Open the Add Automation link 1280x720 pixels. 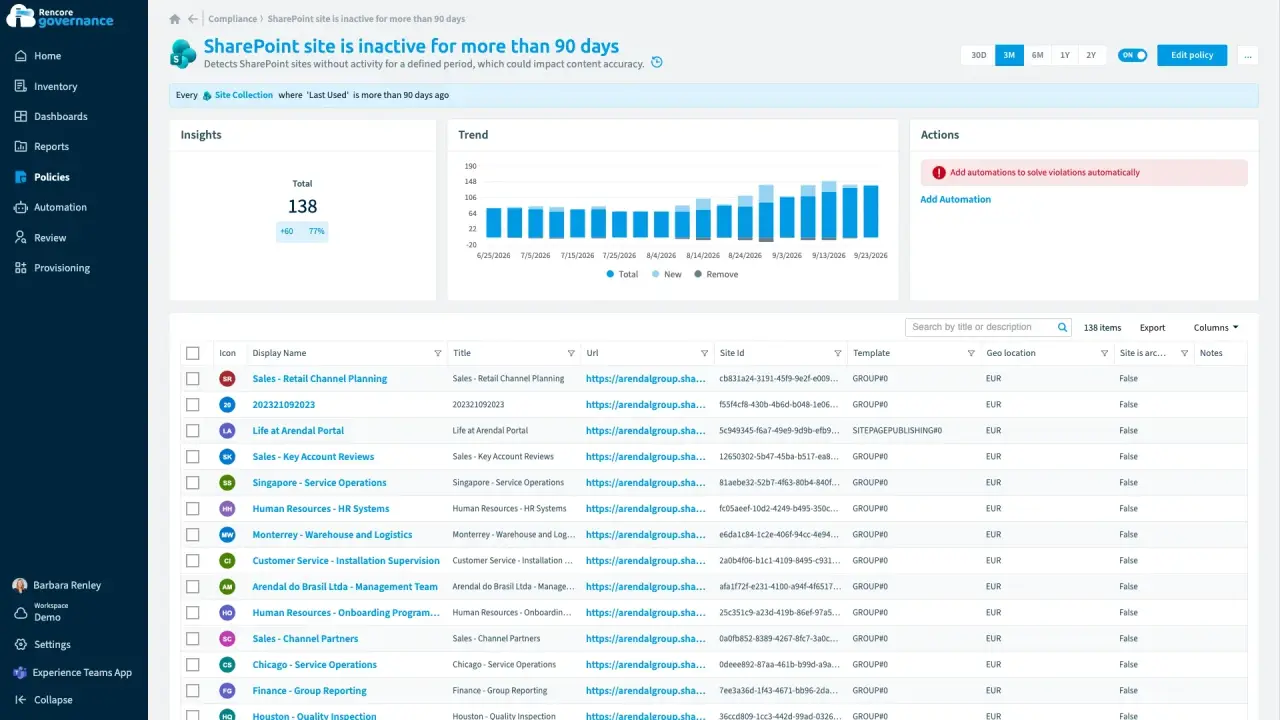click(955, 199)
